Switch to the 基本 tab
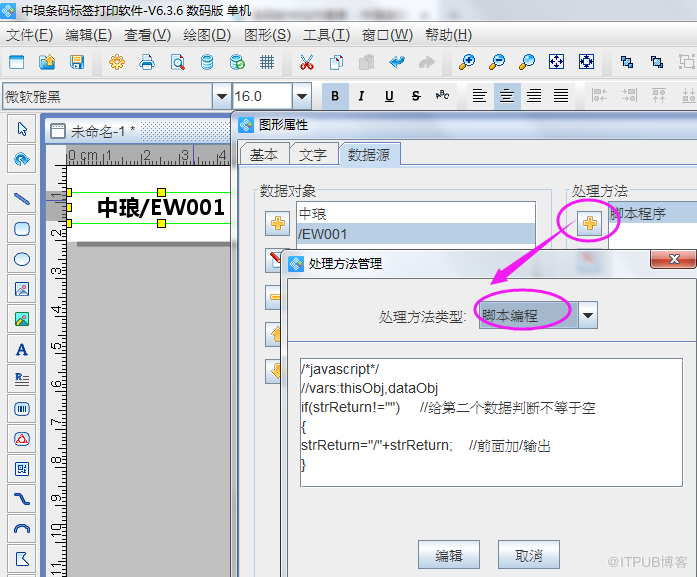 pos(264,154)
